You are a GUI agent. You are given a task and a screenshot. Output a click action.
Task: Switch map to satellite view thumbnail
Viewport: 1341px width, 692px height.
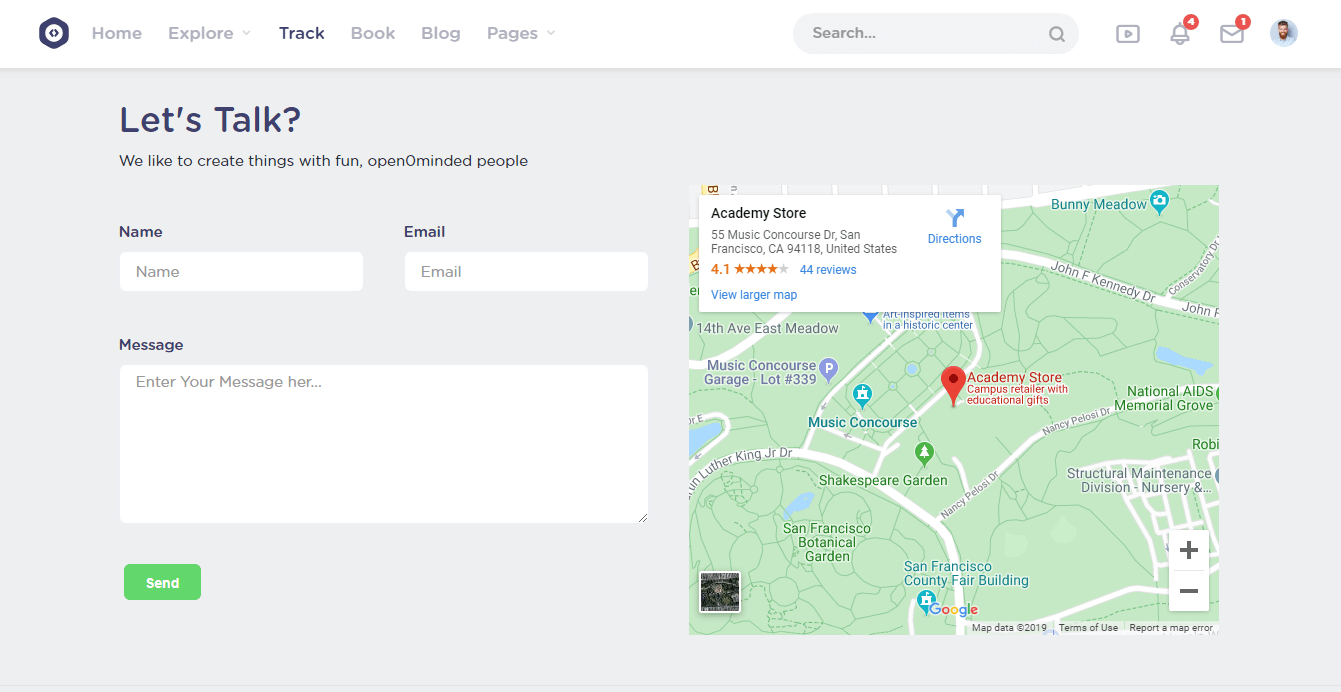[x=720, y=591]
